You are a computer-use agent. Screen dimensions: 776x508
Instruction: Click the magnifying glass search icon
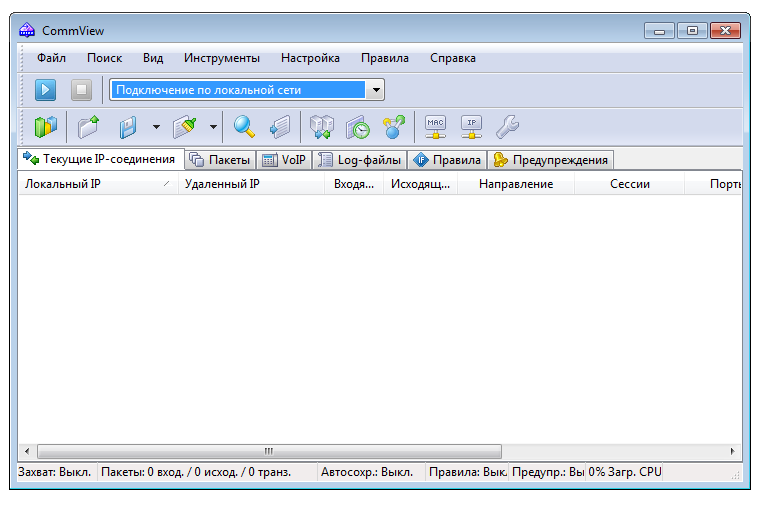point(244,127)
